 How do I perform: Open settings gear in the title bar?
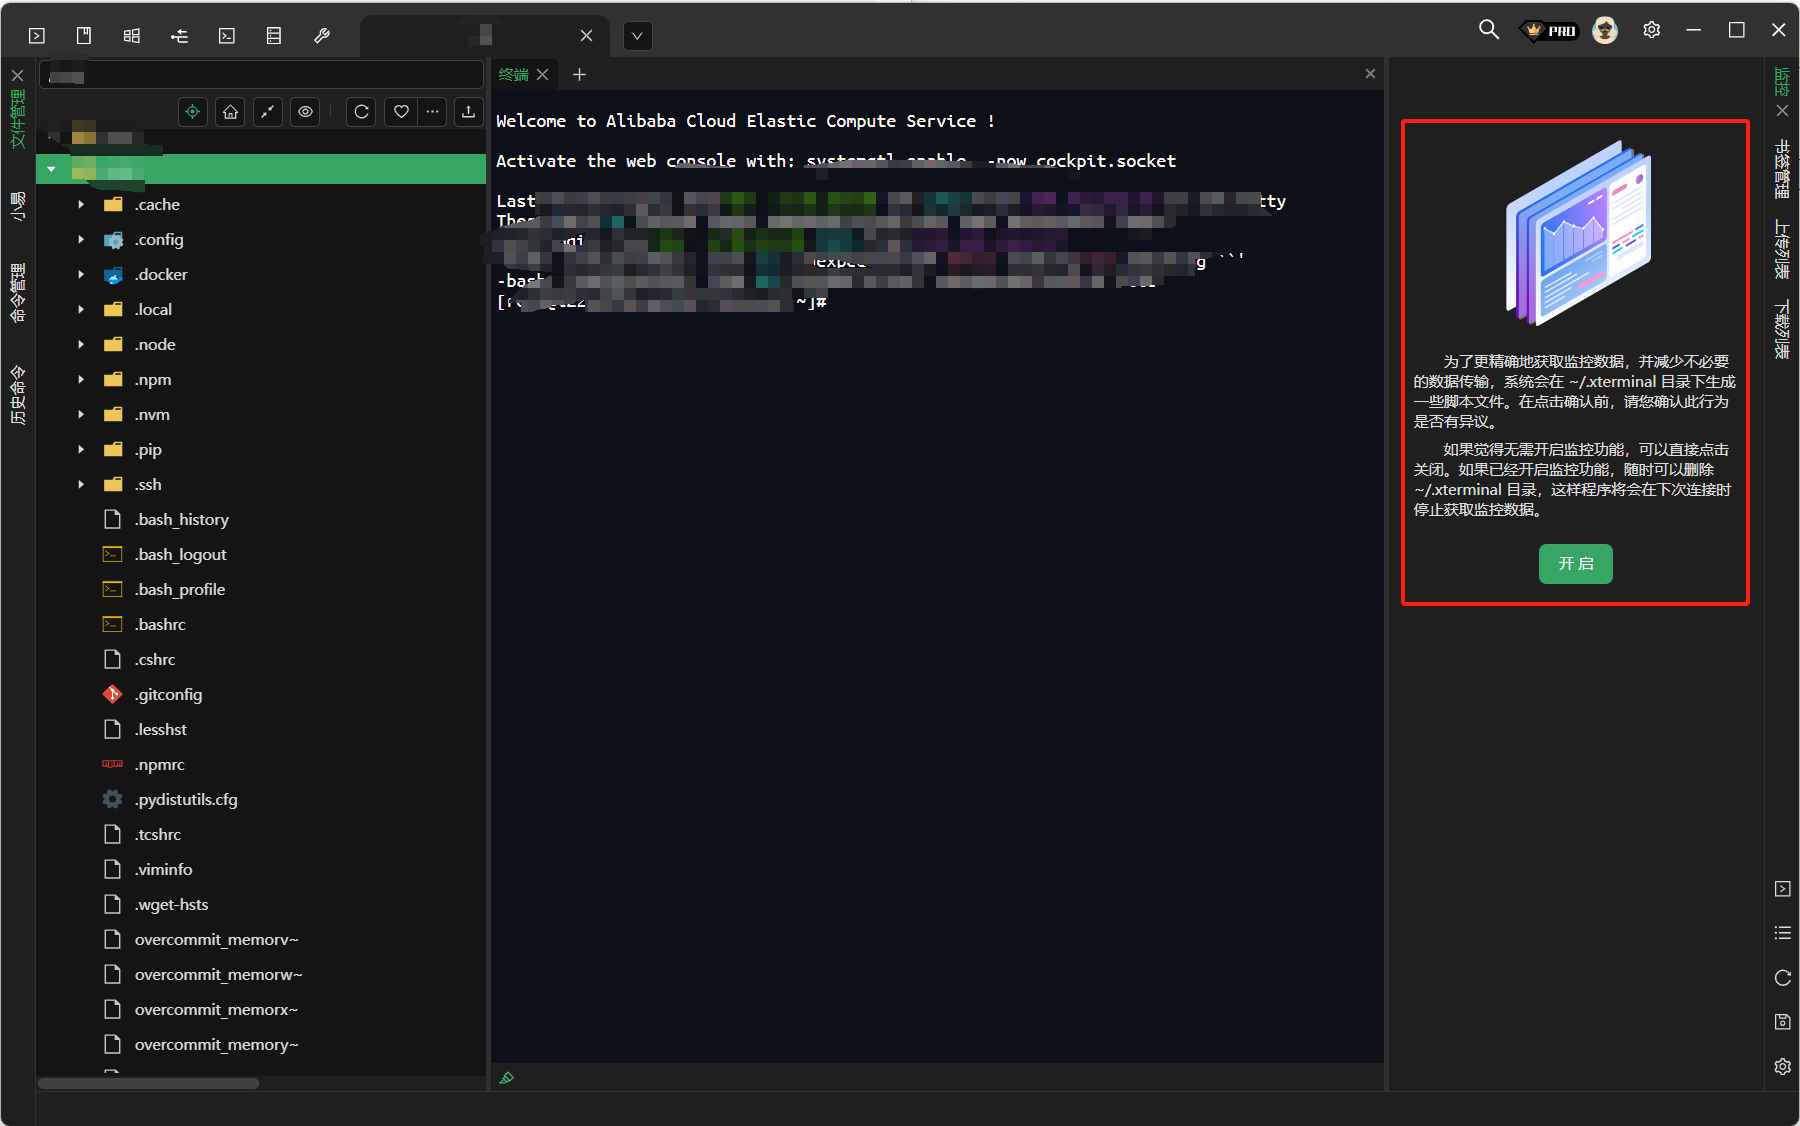[1652, 30]
